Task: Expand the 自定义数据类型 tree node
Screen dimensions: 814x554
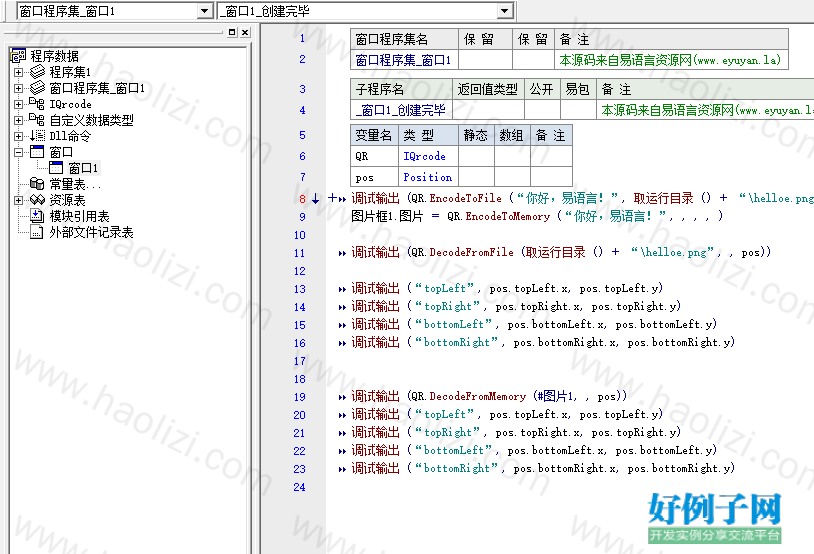Action: click(19, 120)
